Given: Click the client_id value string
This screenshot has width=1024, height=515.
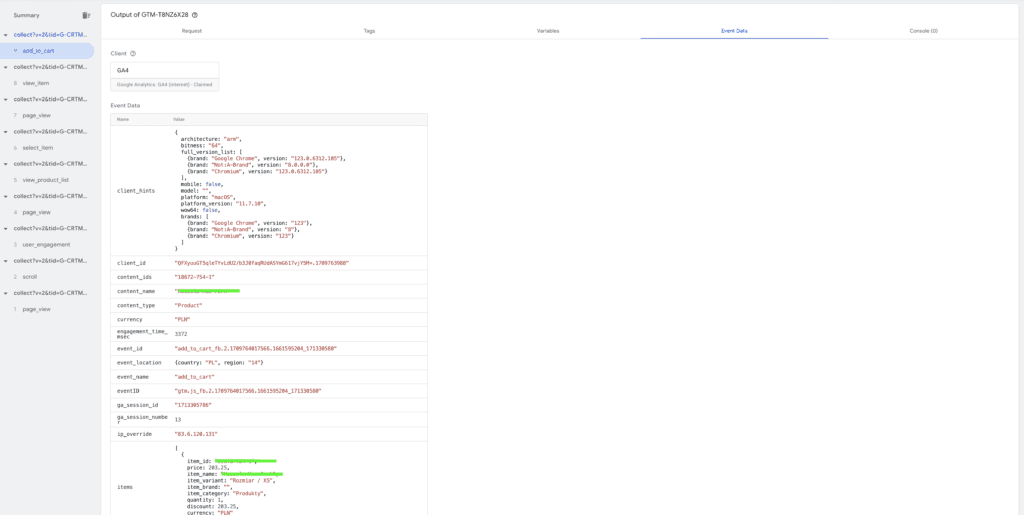Looking at the screenshot, I should click(x=262, y=262).
